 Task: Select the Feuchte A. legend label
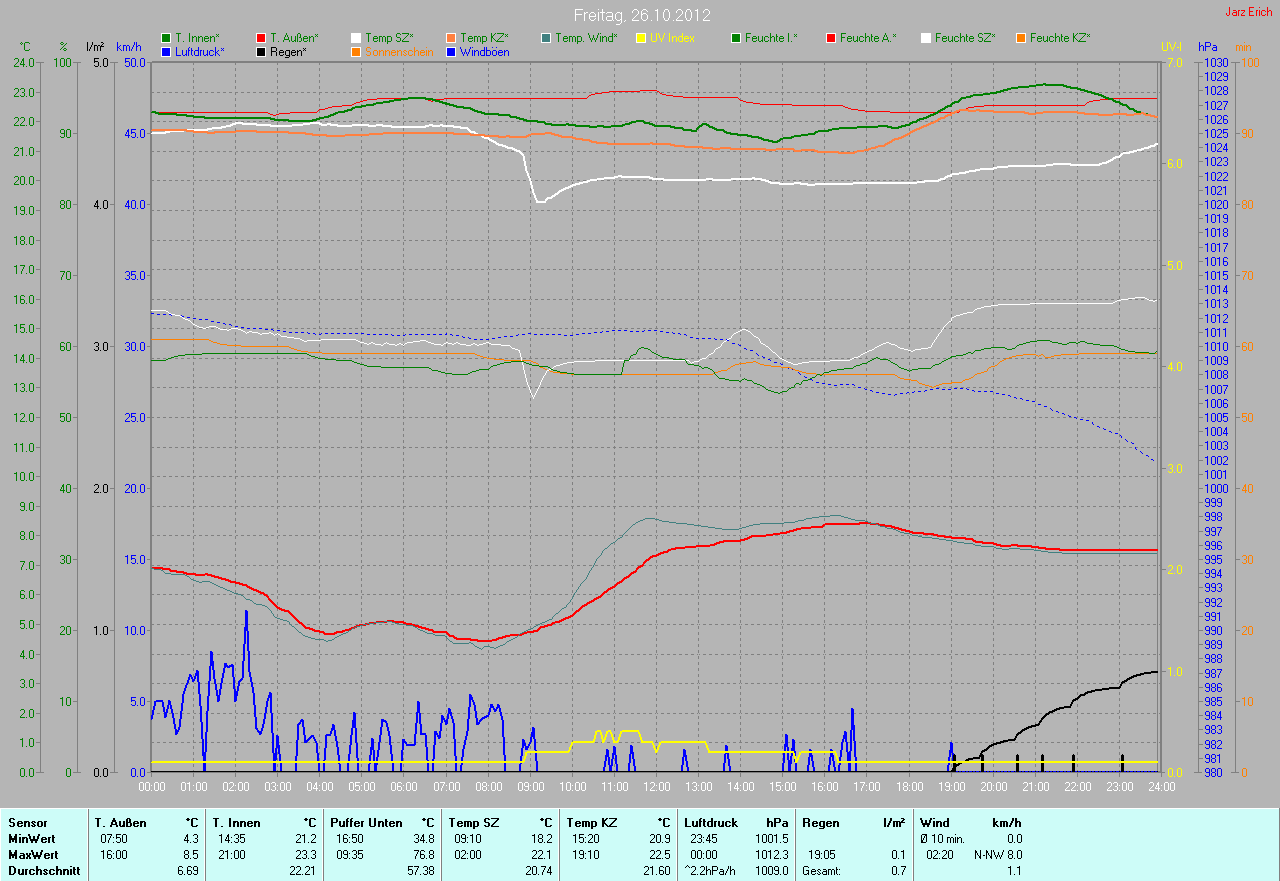click(x=868, y=38)
